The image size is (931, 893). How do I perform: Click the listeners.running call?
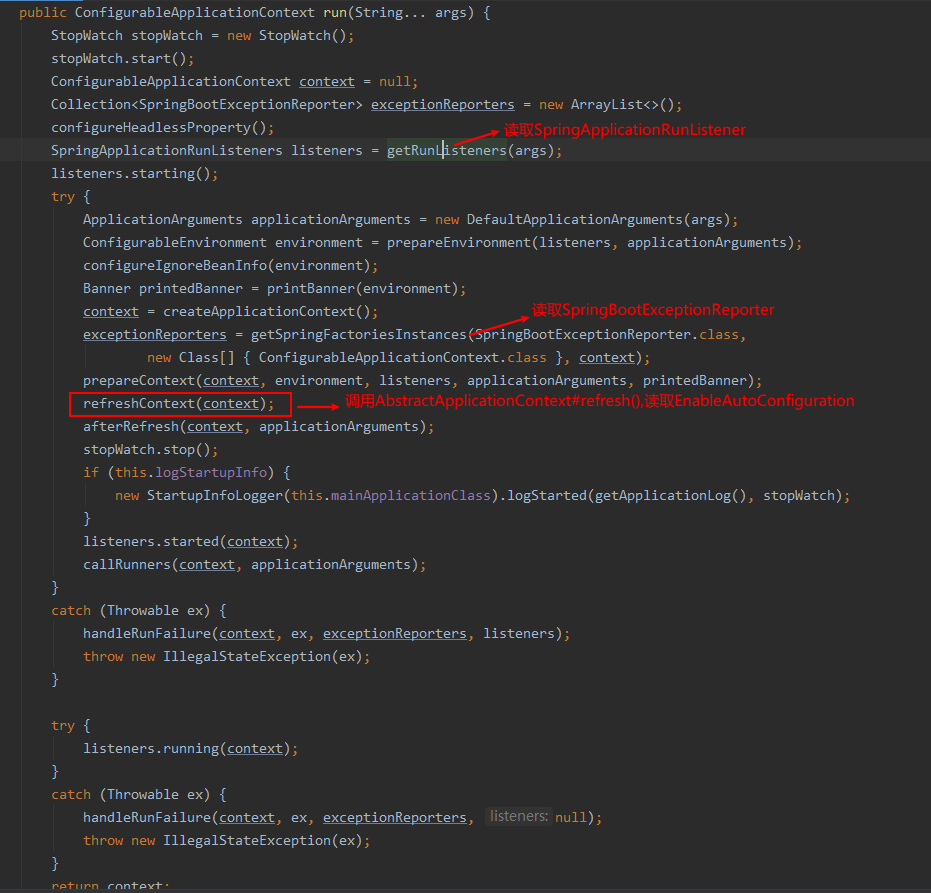pyautogui.click(x=151, y=749)
